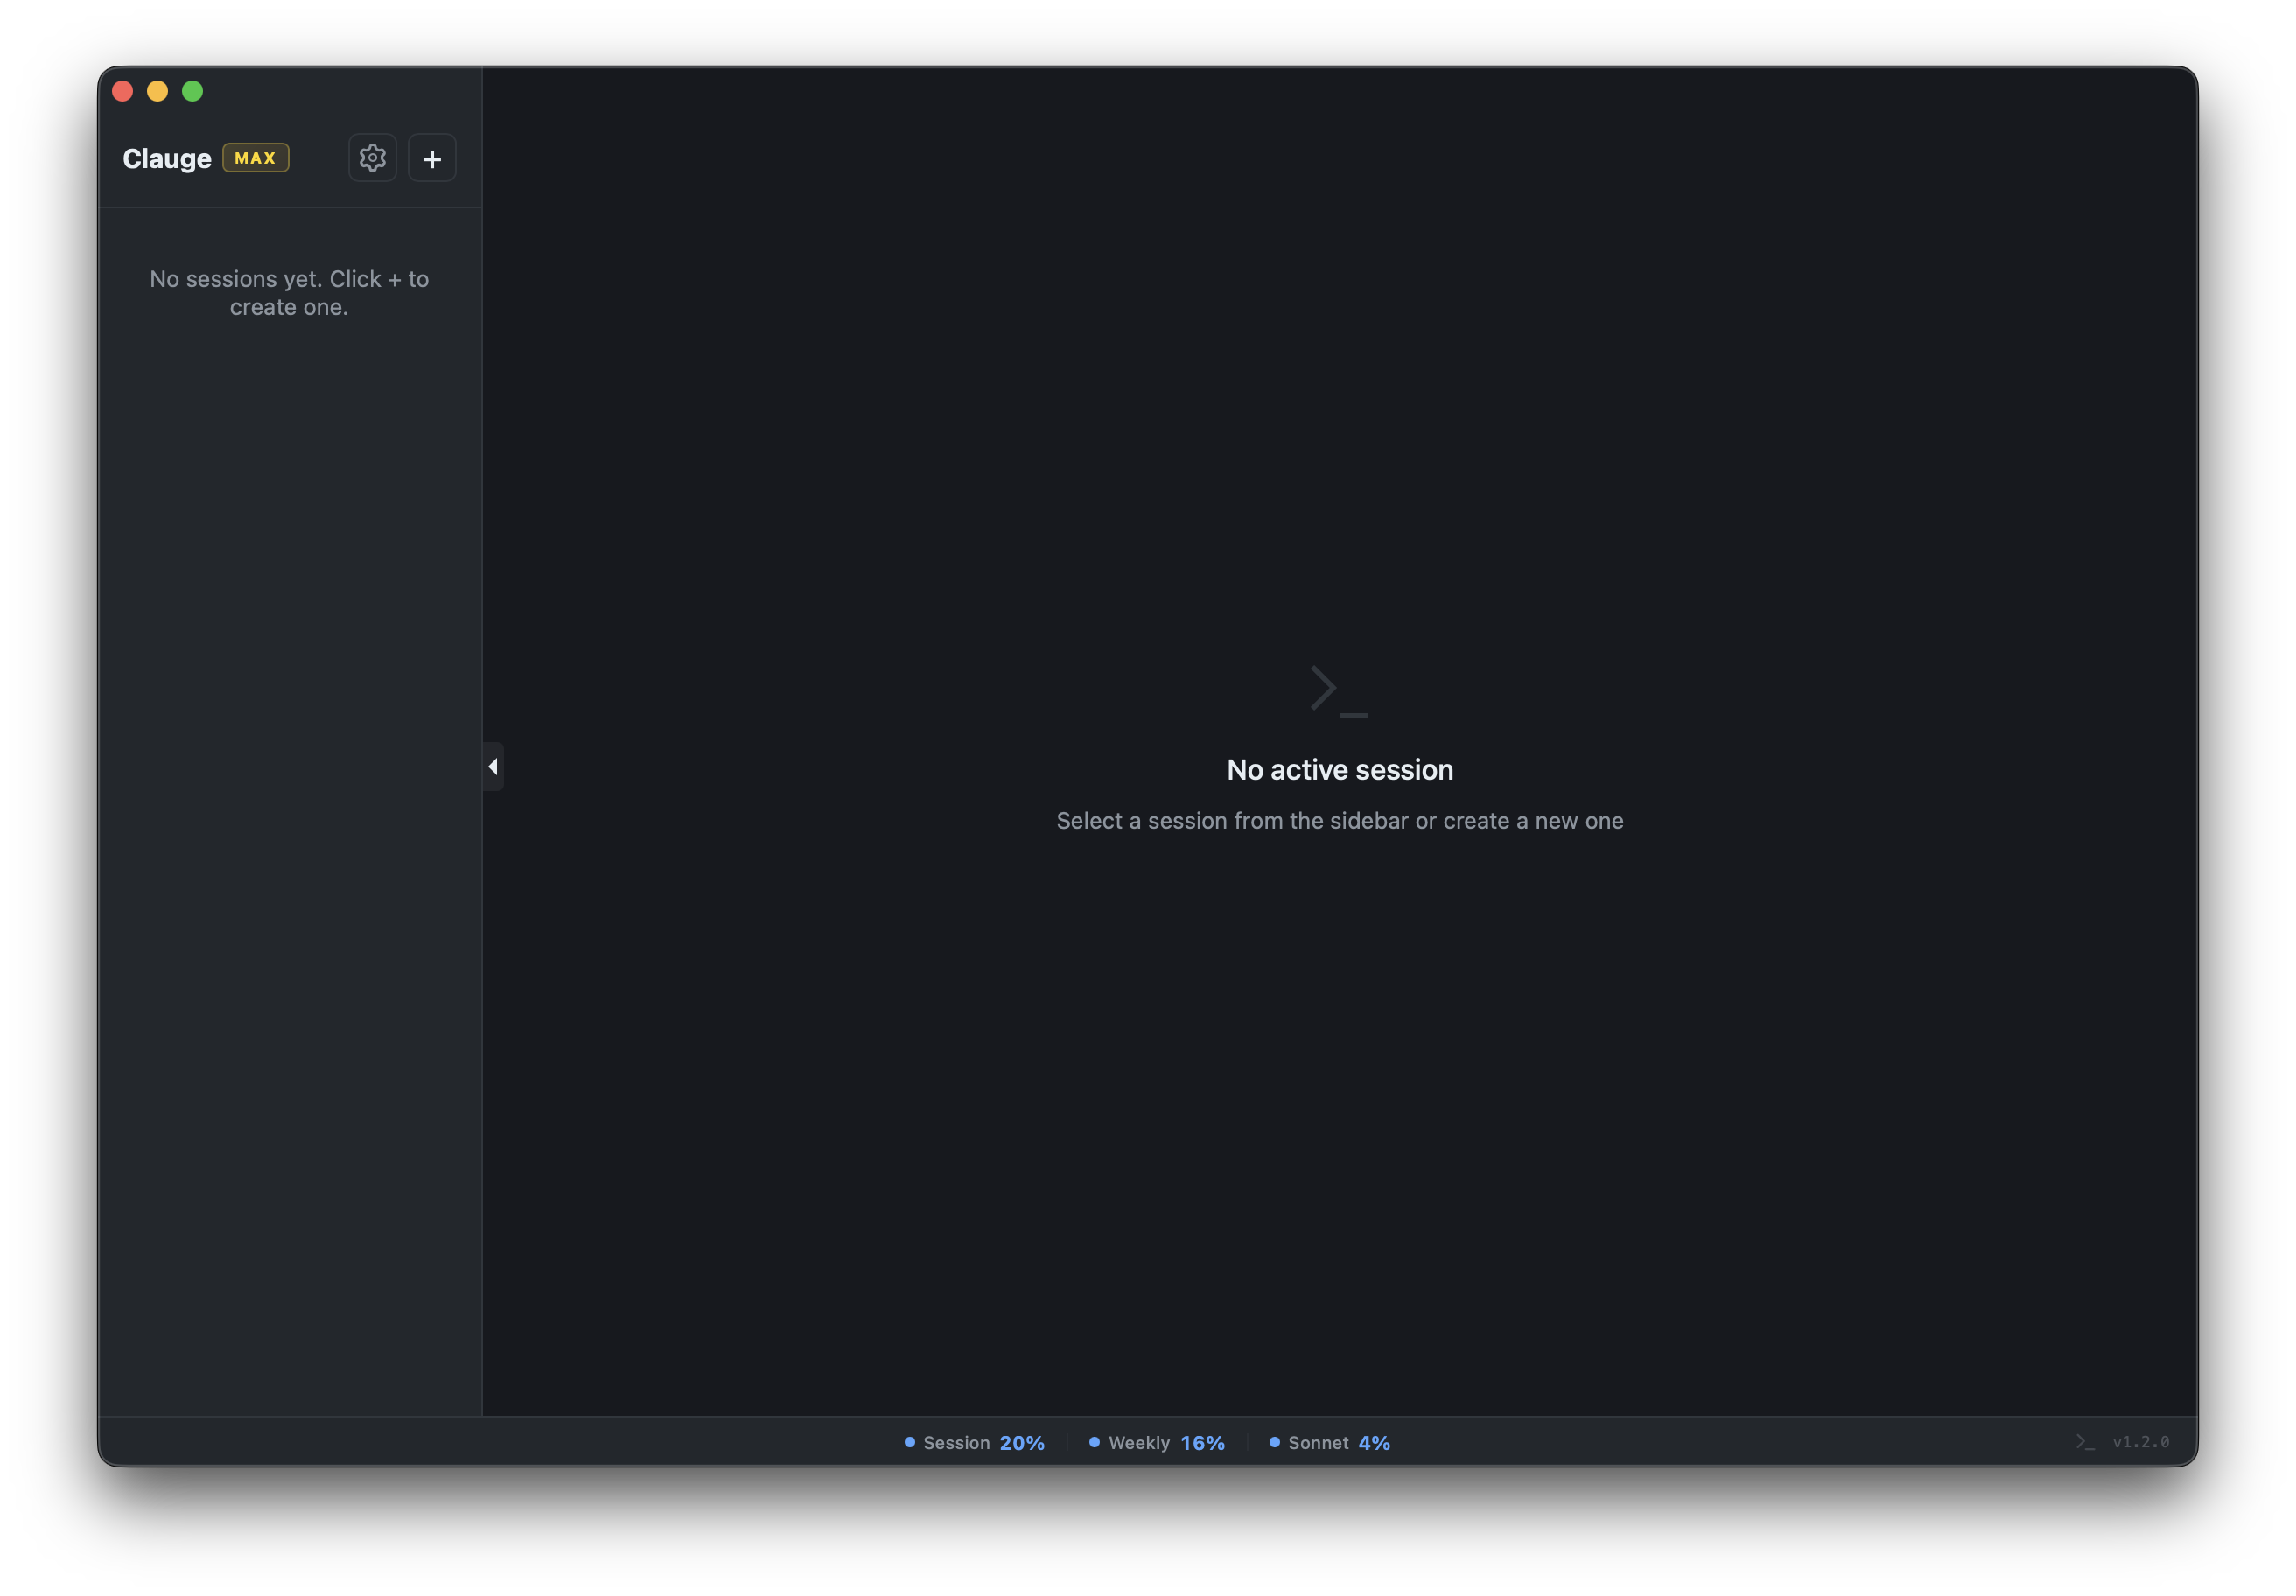Maximize the window with the green button

coord(193,91)
